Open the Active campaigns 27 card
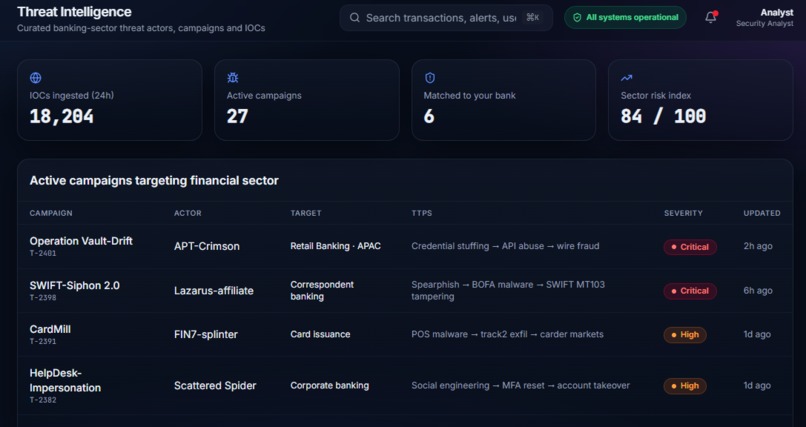 [307, 100]
